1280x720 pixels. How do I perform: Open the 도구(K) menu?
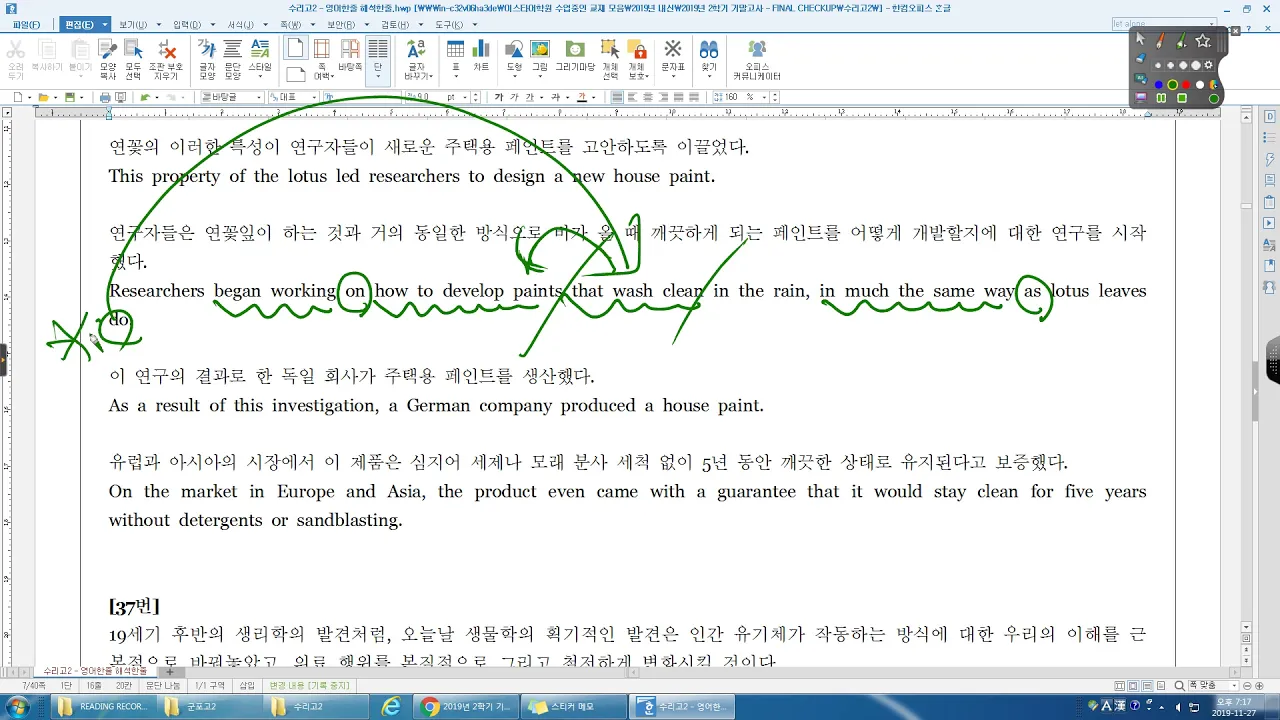[449, 24]
